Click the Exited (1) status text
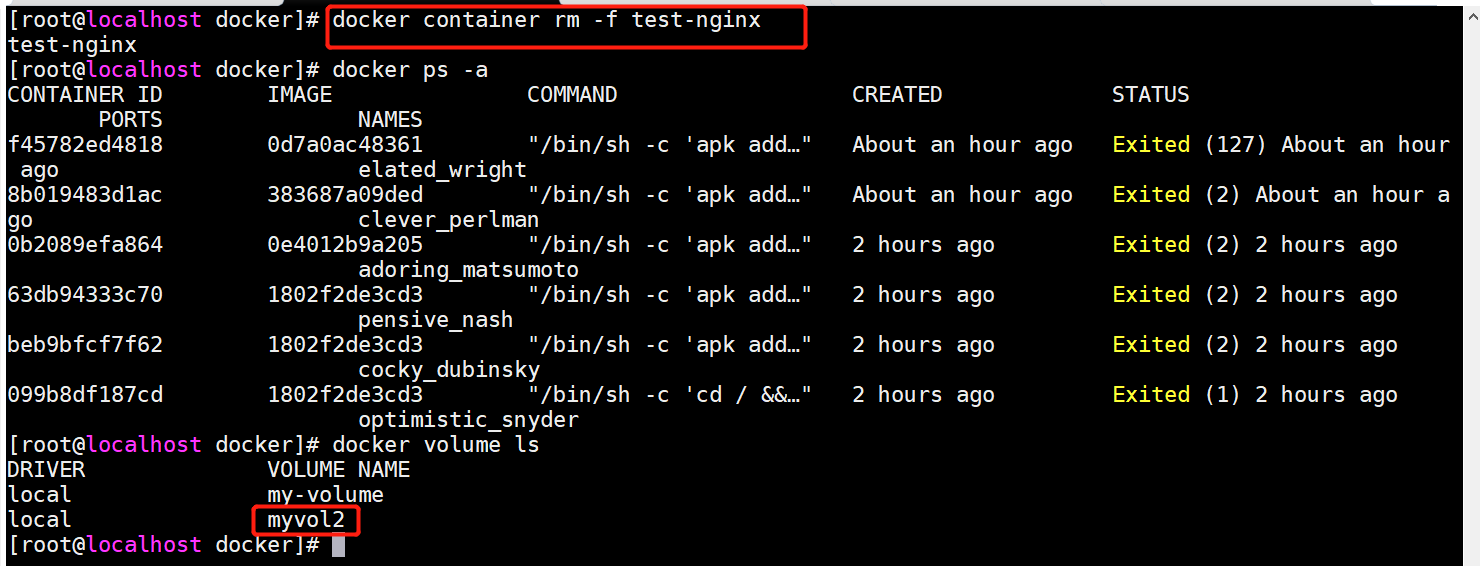Screen dimensions: 1480x566 (x=1177, y=395)
